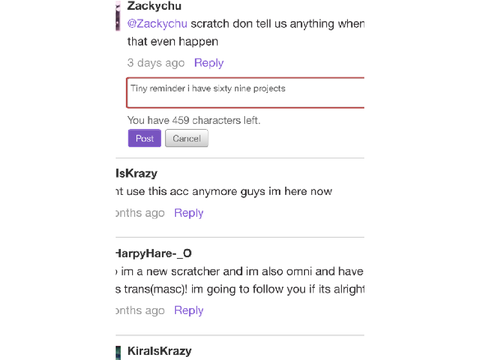Cancel the comment reply
The width and height of the screenshot is (480, 360).
pos(187,138)
